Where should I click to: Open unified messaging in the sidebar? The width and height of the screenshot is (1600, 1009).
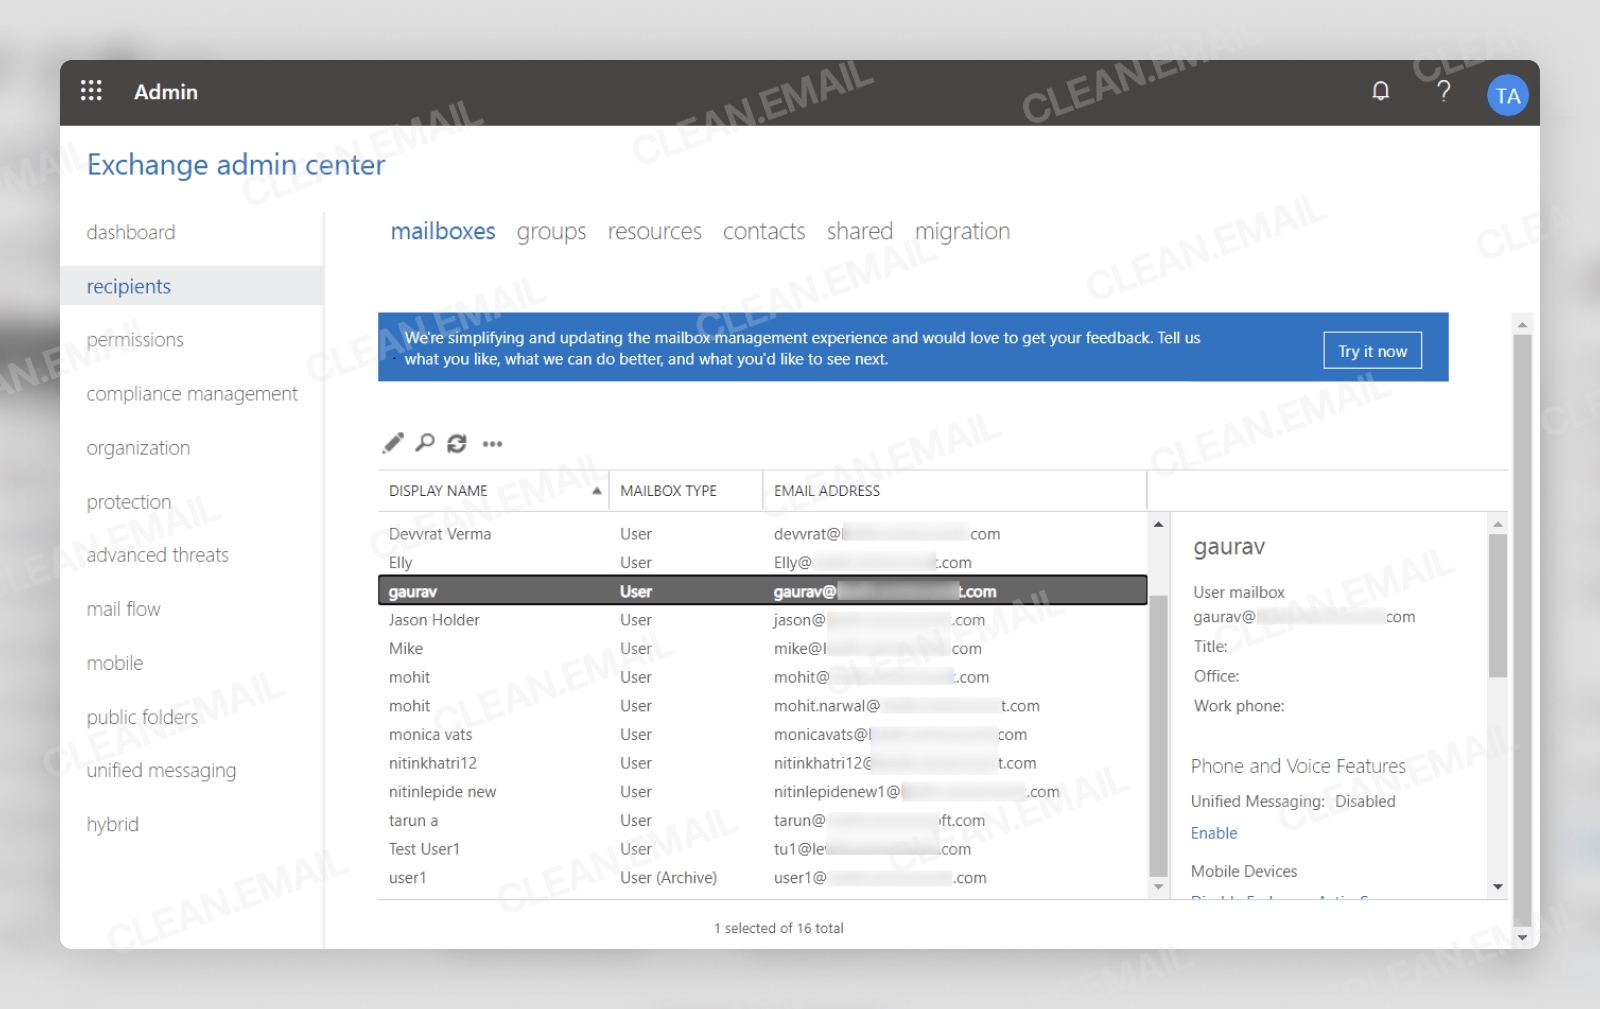pos(161,771)
